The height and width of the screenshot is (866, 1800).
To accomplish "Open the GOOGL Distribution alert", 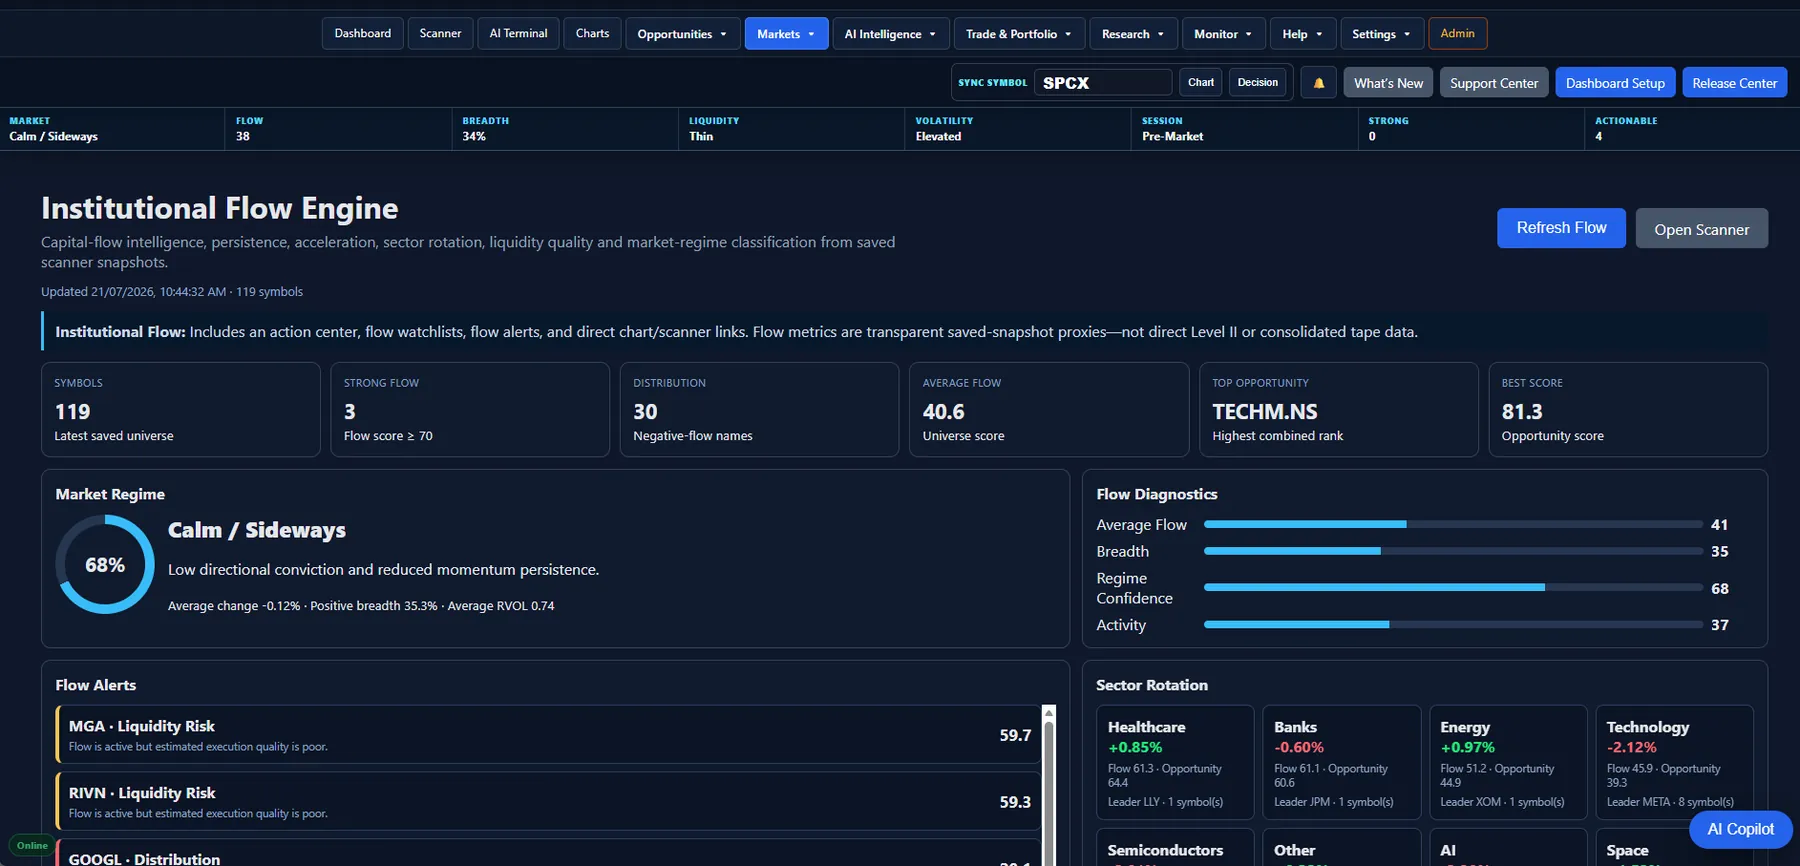I will pyautogui.click(x=548, y=853).
